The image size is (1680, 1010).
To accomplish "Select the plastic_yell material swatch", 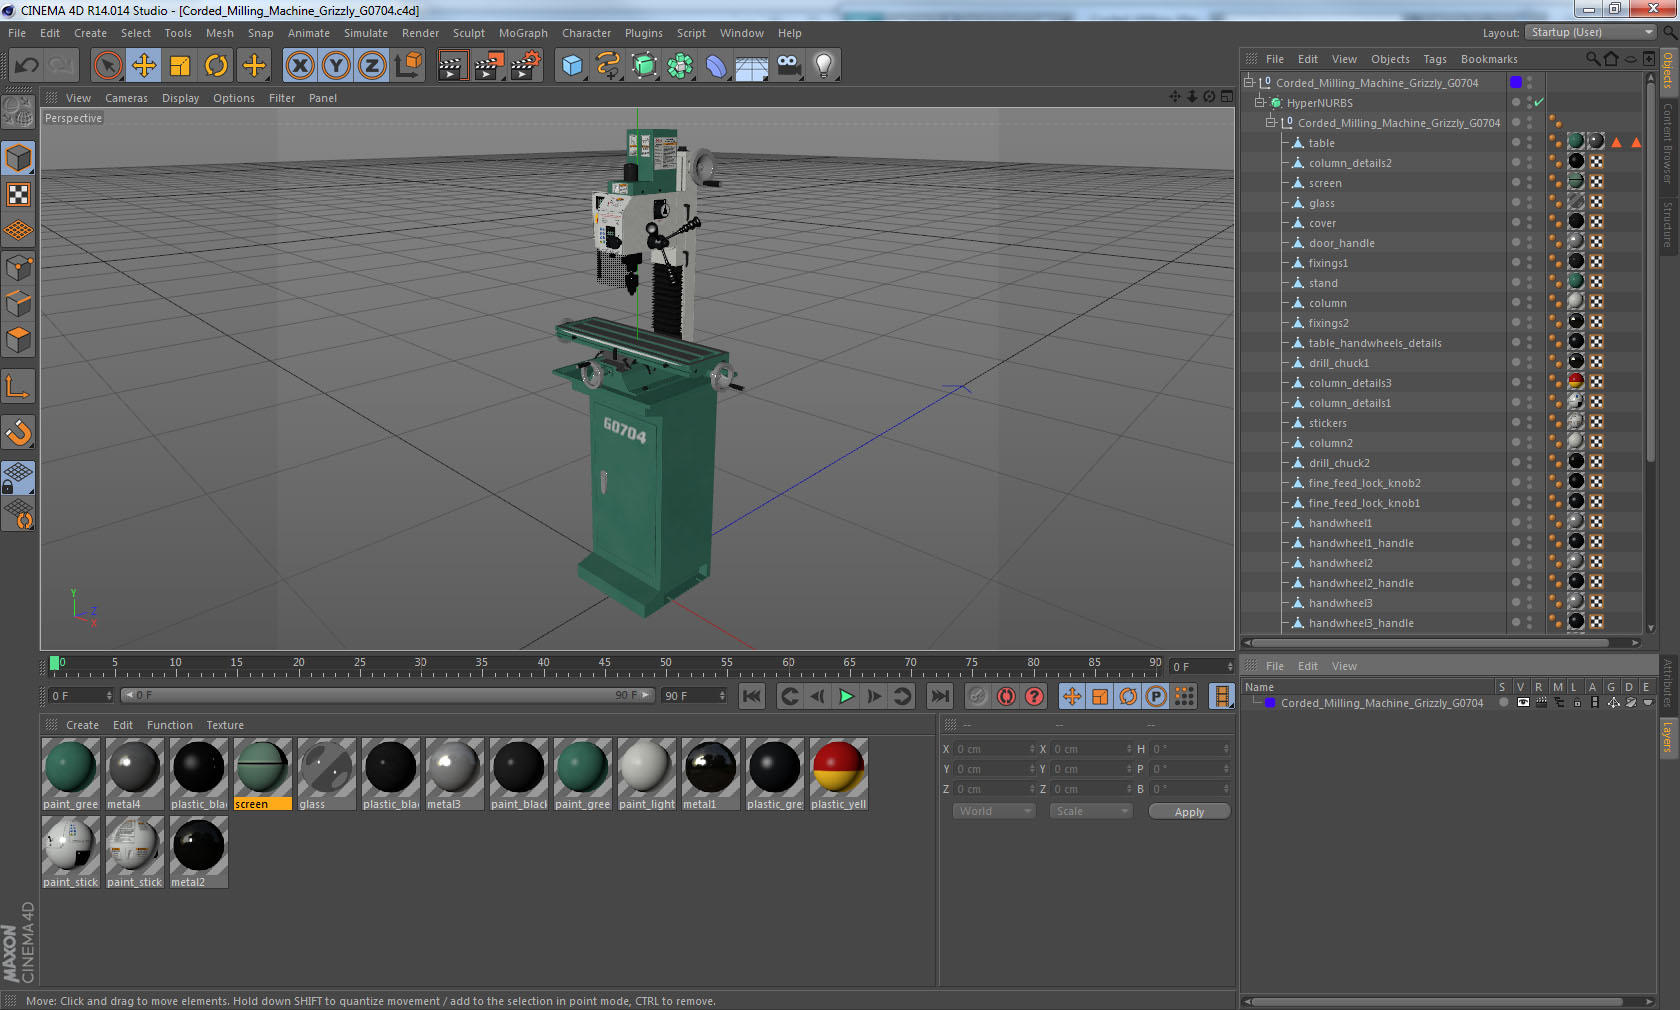I will coord(839,774).
